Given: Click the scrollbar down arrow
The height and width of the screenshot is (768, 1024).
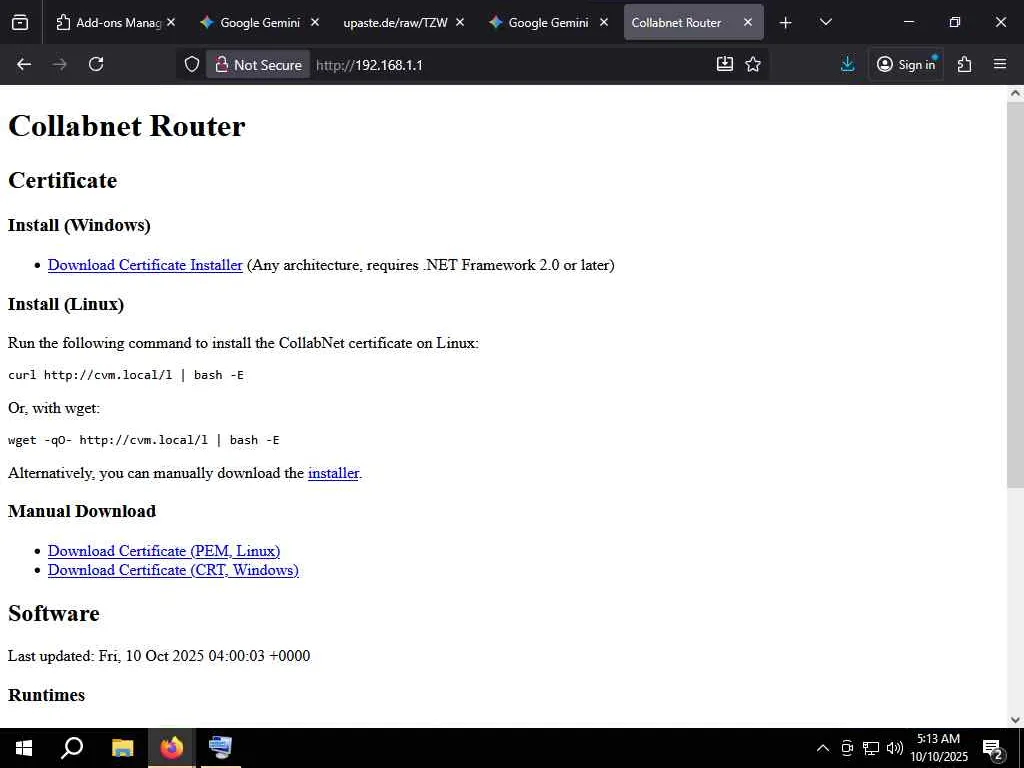Looking at the screenshot, I should pyautogui.click(x=1015, y=720).
